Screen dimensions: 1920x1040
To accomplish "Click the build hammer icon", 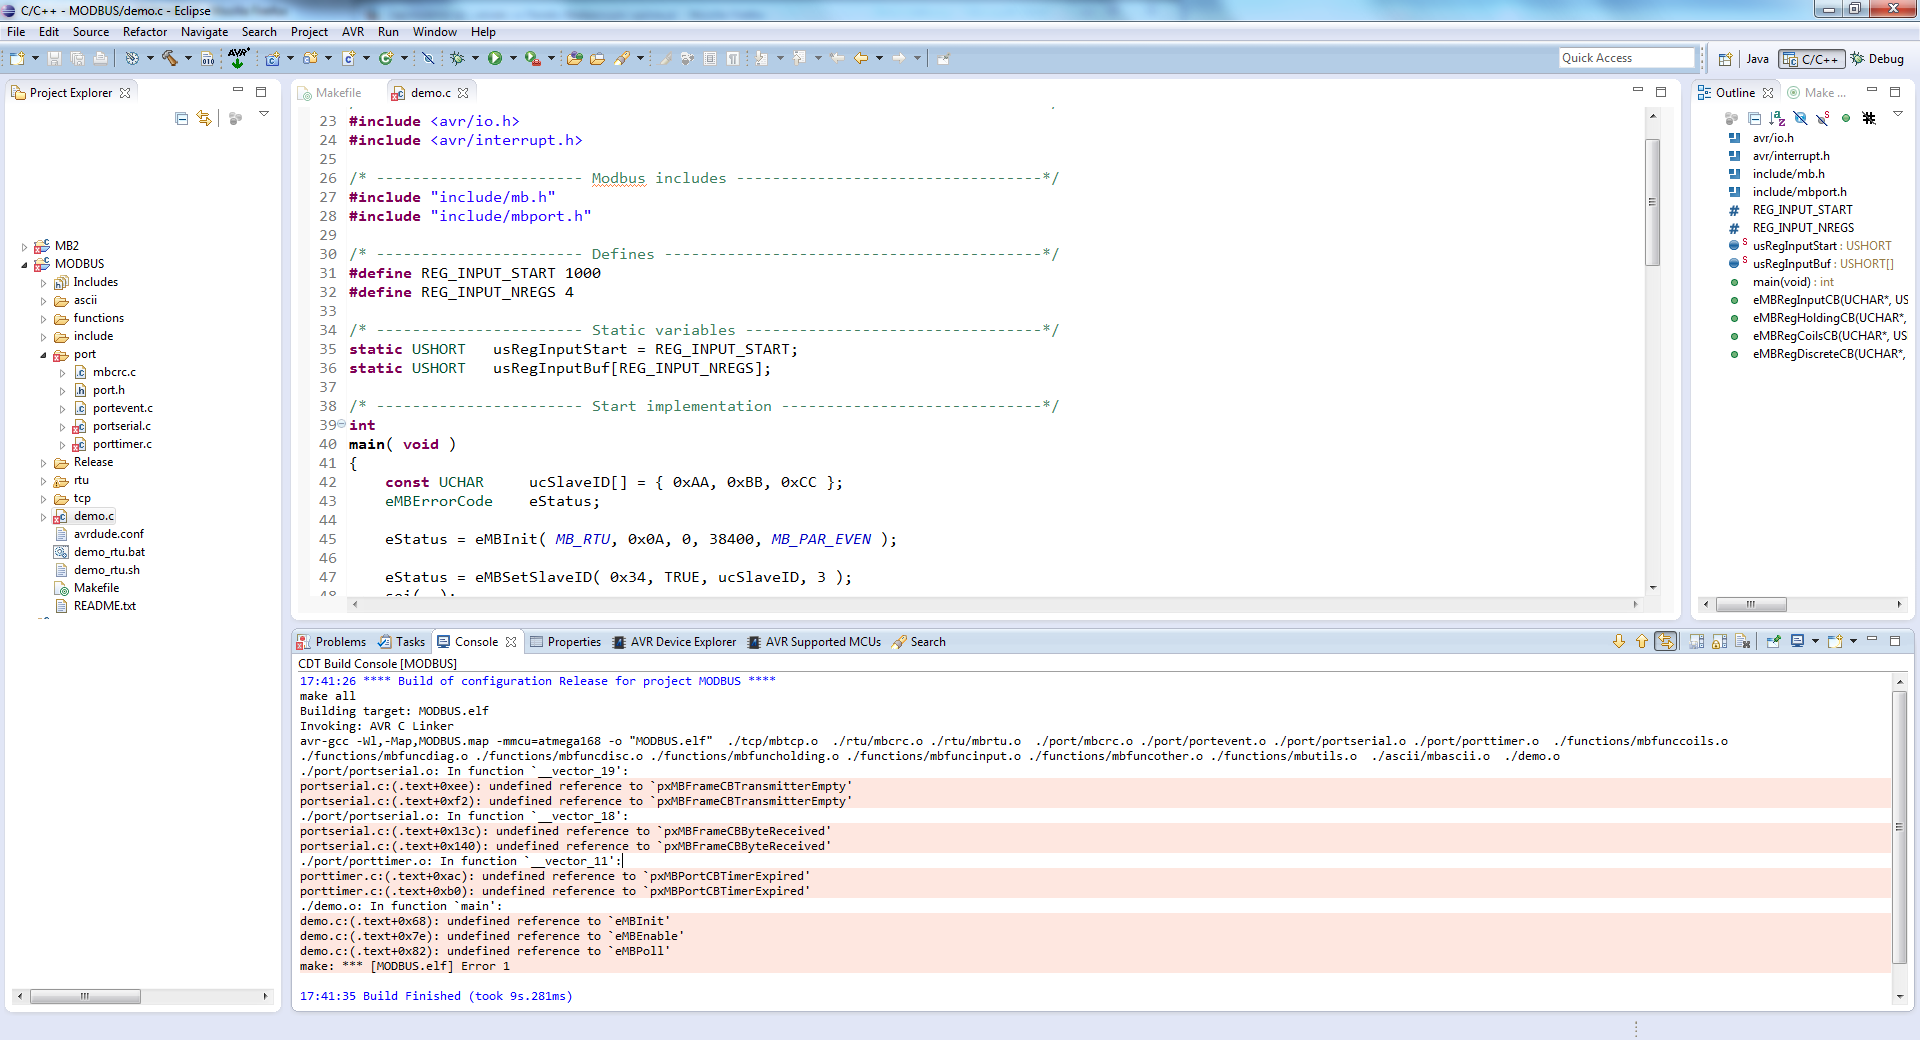I will 169,58.
